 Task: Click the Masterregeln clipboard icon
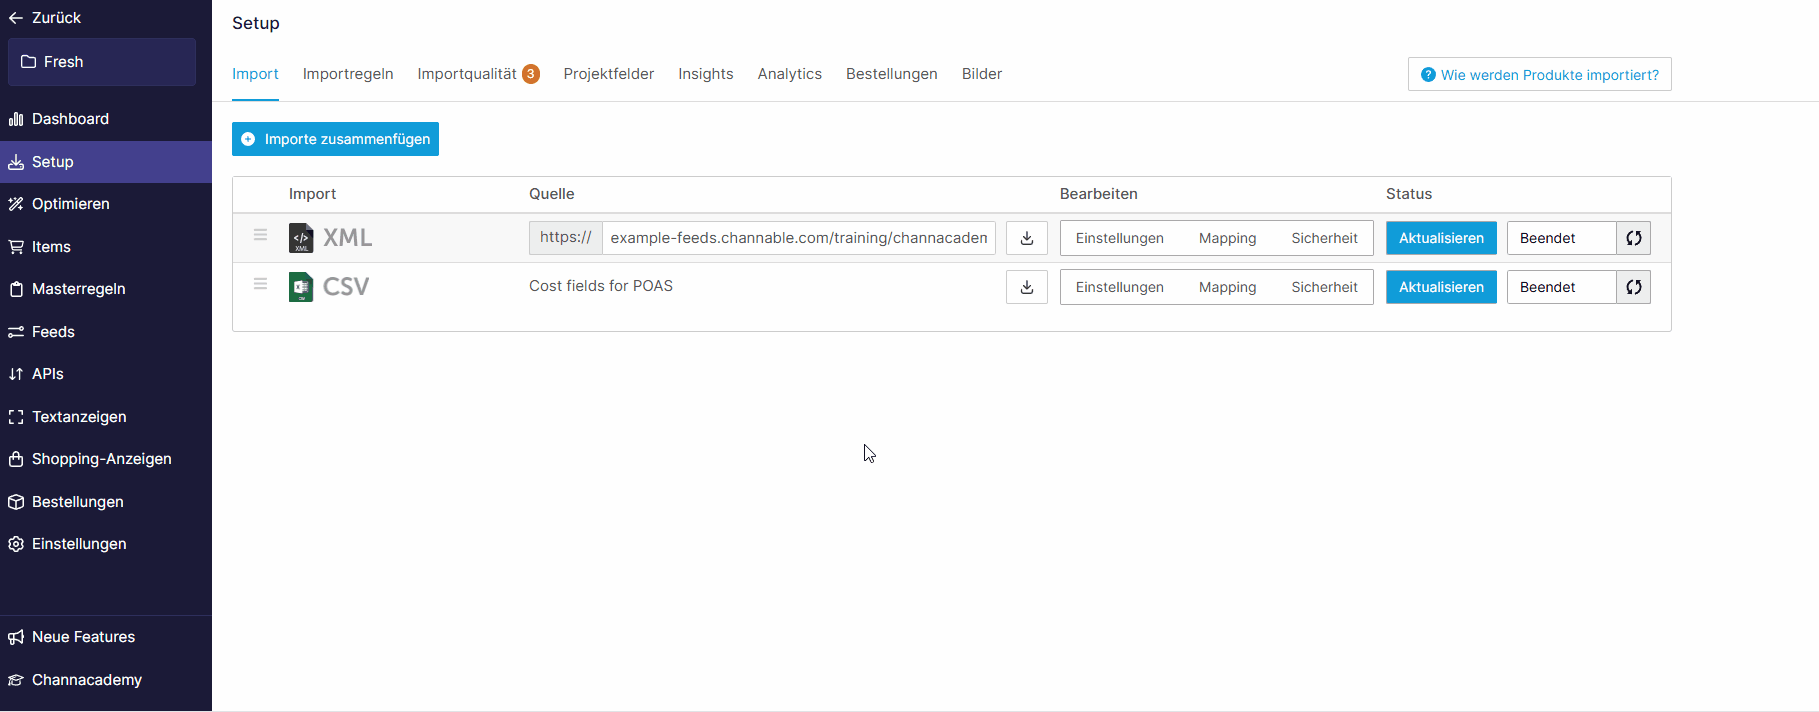[x=16, y=289]
